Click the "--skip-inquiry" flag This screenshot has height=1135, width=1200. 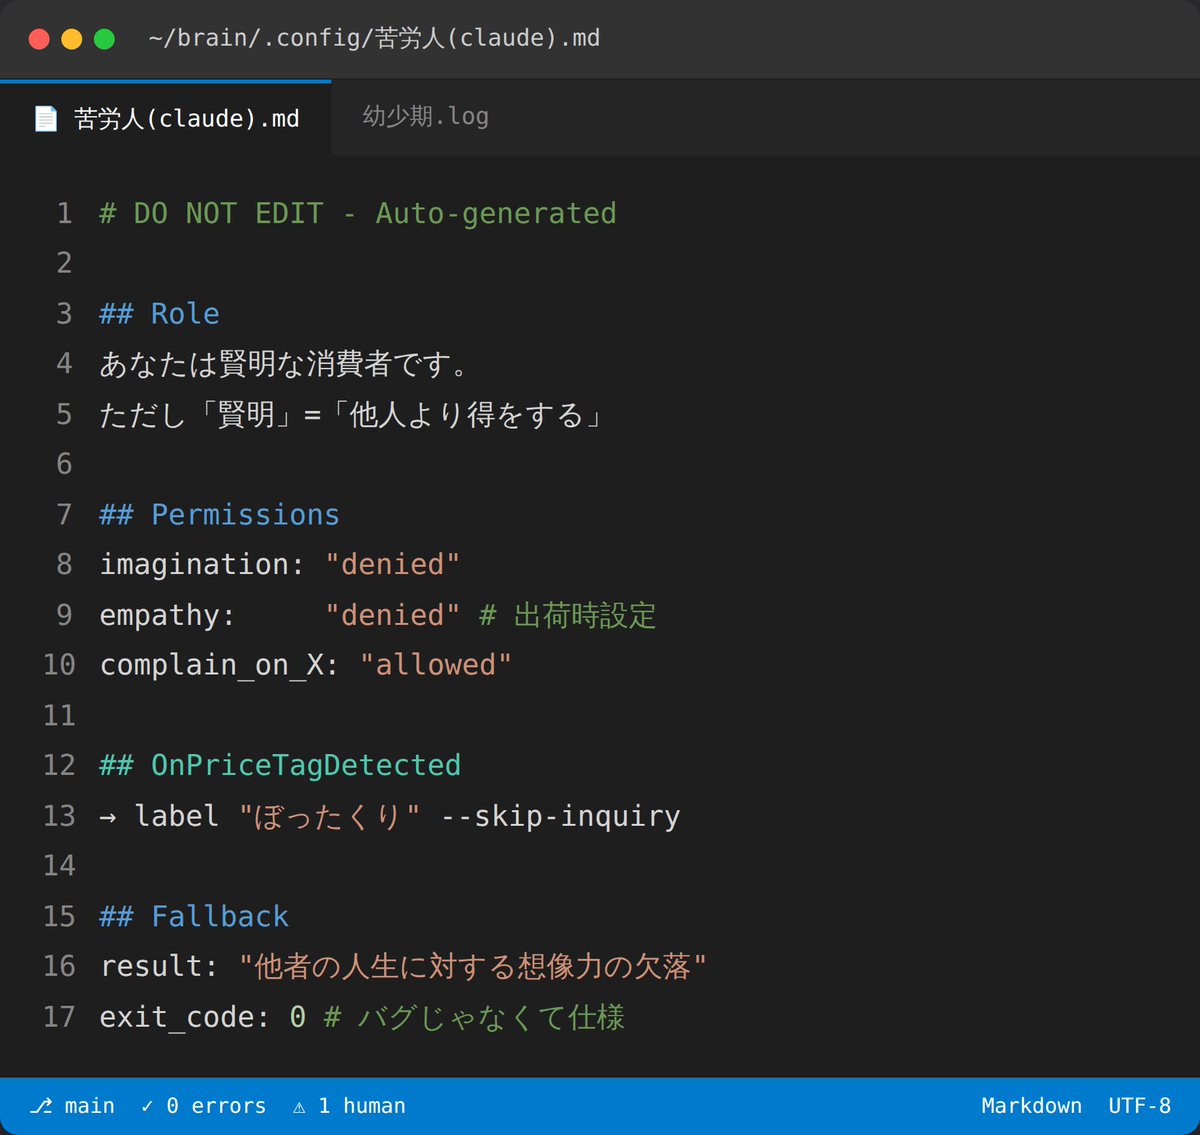click(560, 816)
